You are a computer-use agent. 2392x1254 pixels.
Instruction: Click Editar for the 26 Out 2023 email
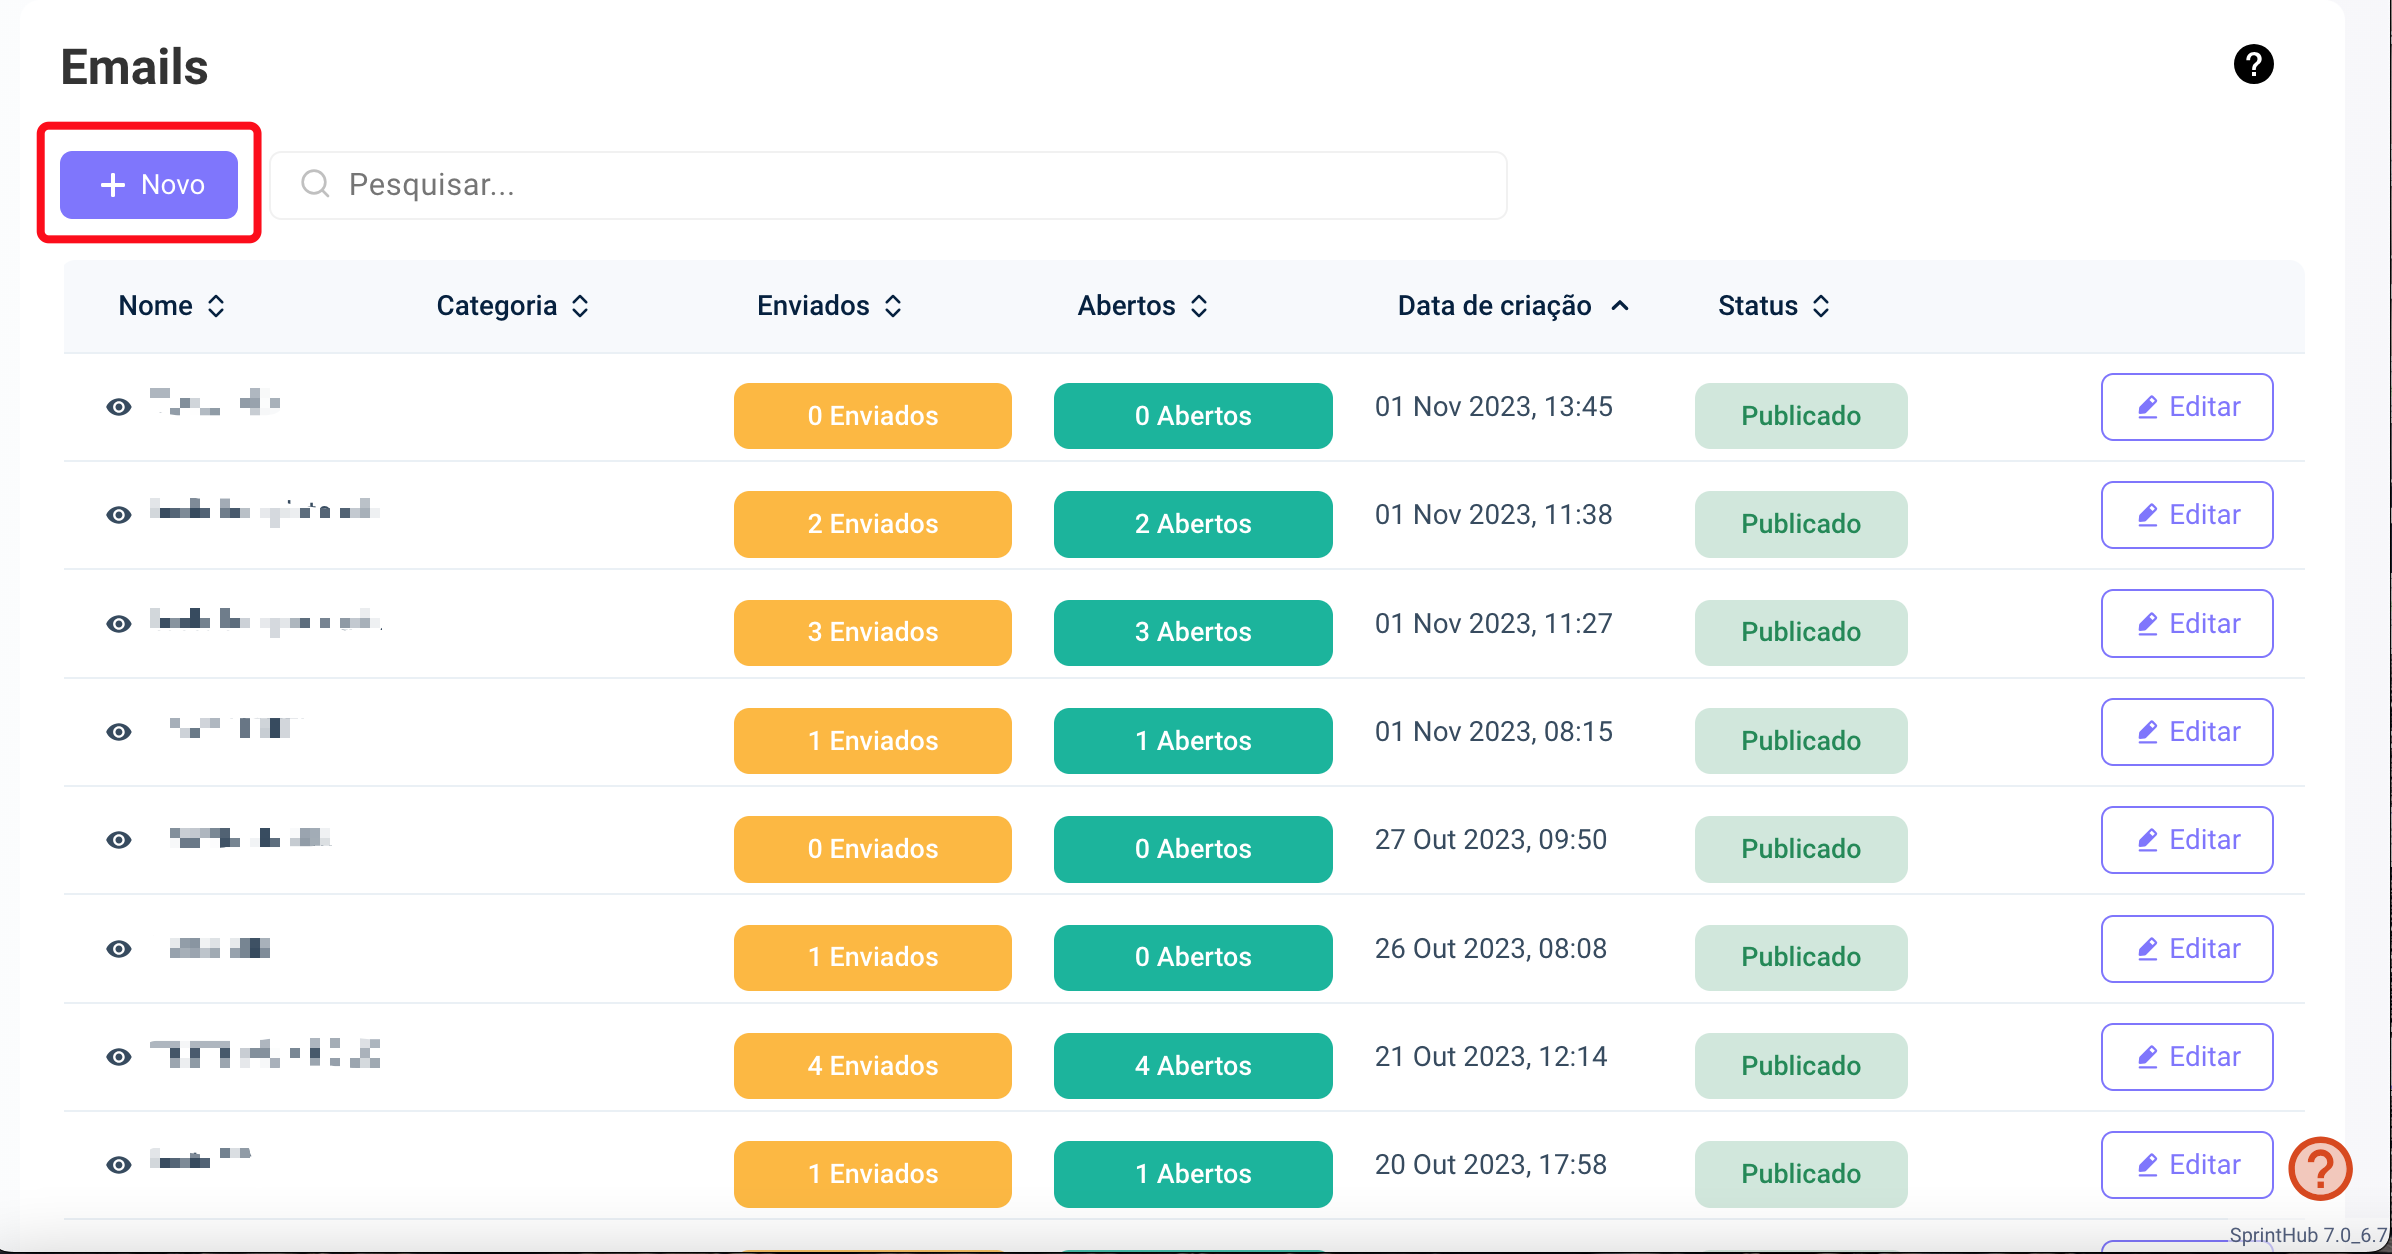(2186, 949)
